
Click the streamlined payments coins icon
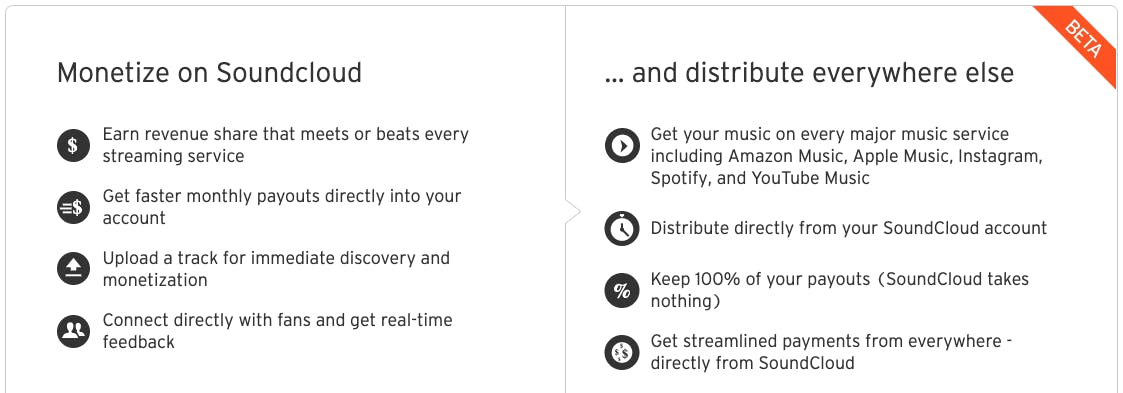point(621,351)
